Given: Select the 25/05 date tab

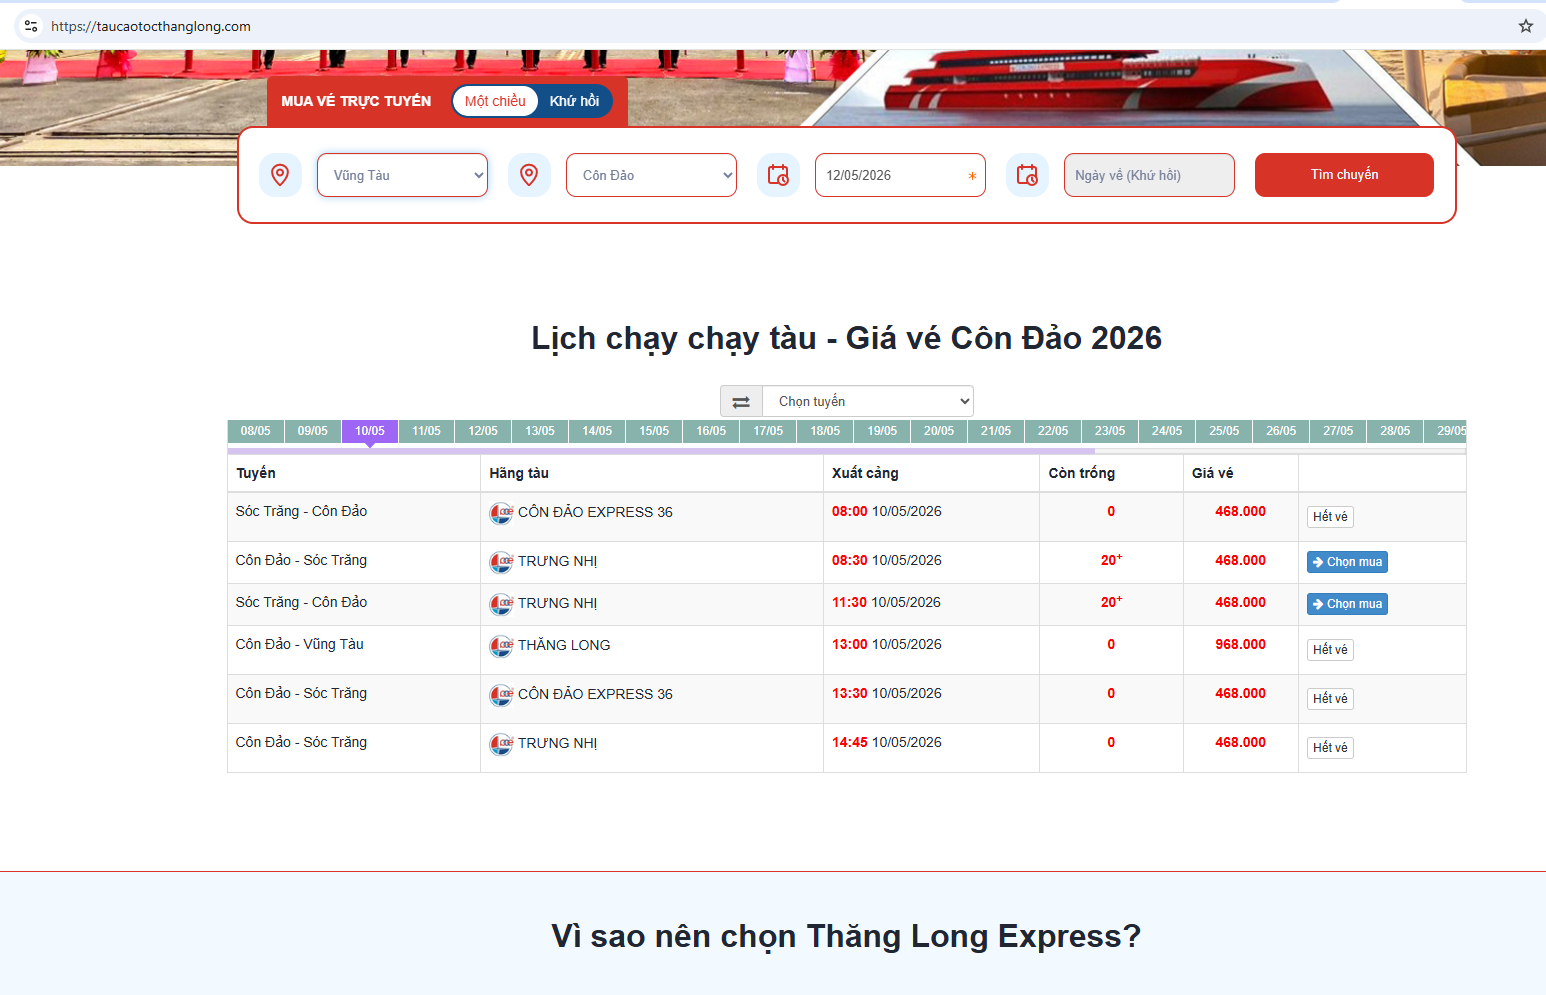Looking at the screenshot, I should 1224,431.
